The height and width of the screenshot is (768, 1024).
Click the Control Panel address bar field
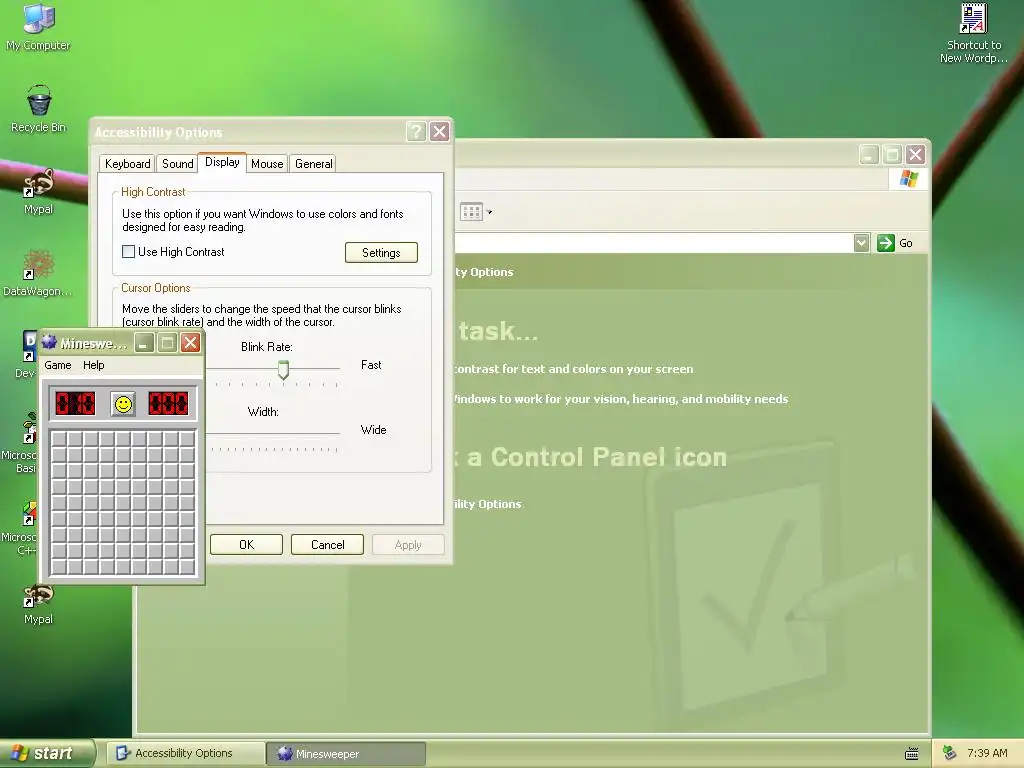[x=654, y=243]
